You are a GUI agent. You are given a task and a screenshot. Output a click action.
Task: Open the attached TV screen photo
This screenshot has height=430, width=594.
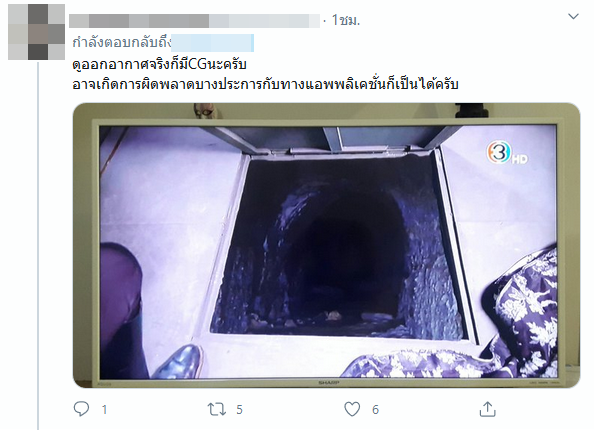click(327, 245)
